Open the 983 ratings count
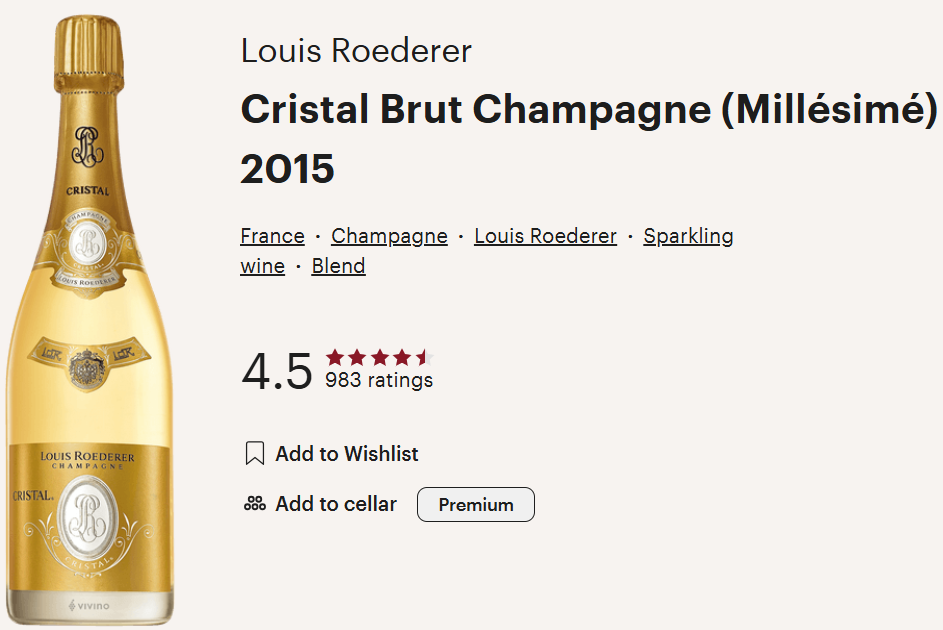This screenshot has width=943, height=630. coord(379,381)
